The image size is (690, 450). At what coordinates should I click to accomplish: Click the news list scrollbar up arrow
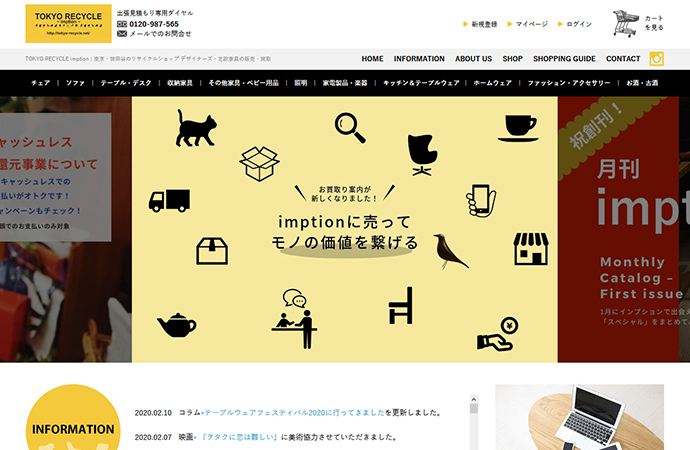(474, 399)
